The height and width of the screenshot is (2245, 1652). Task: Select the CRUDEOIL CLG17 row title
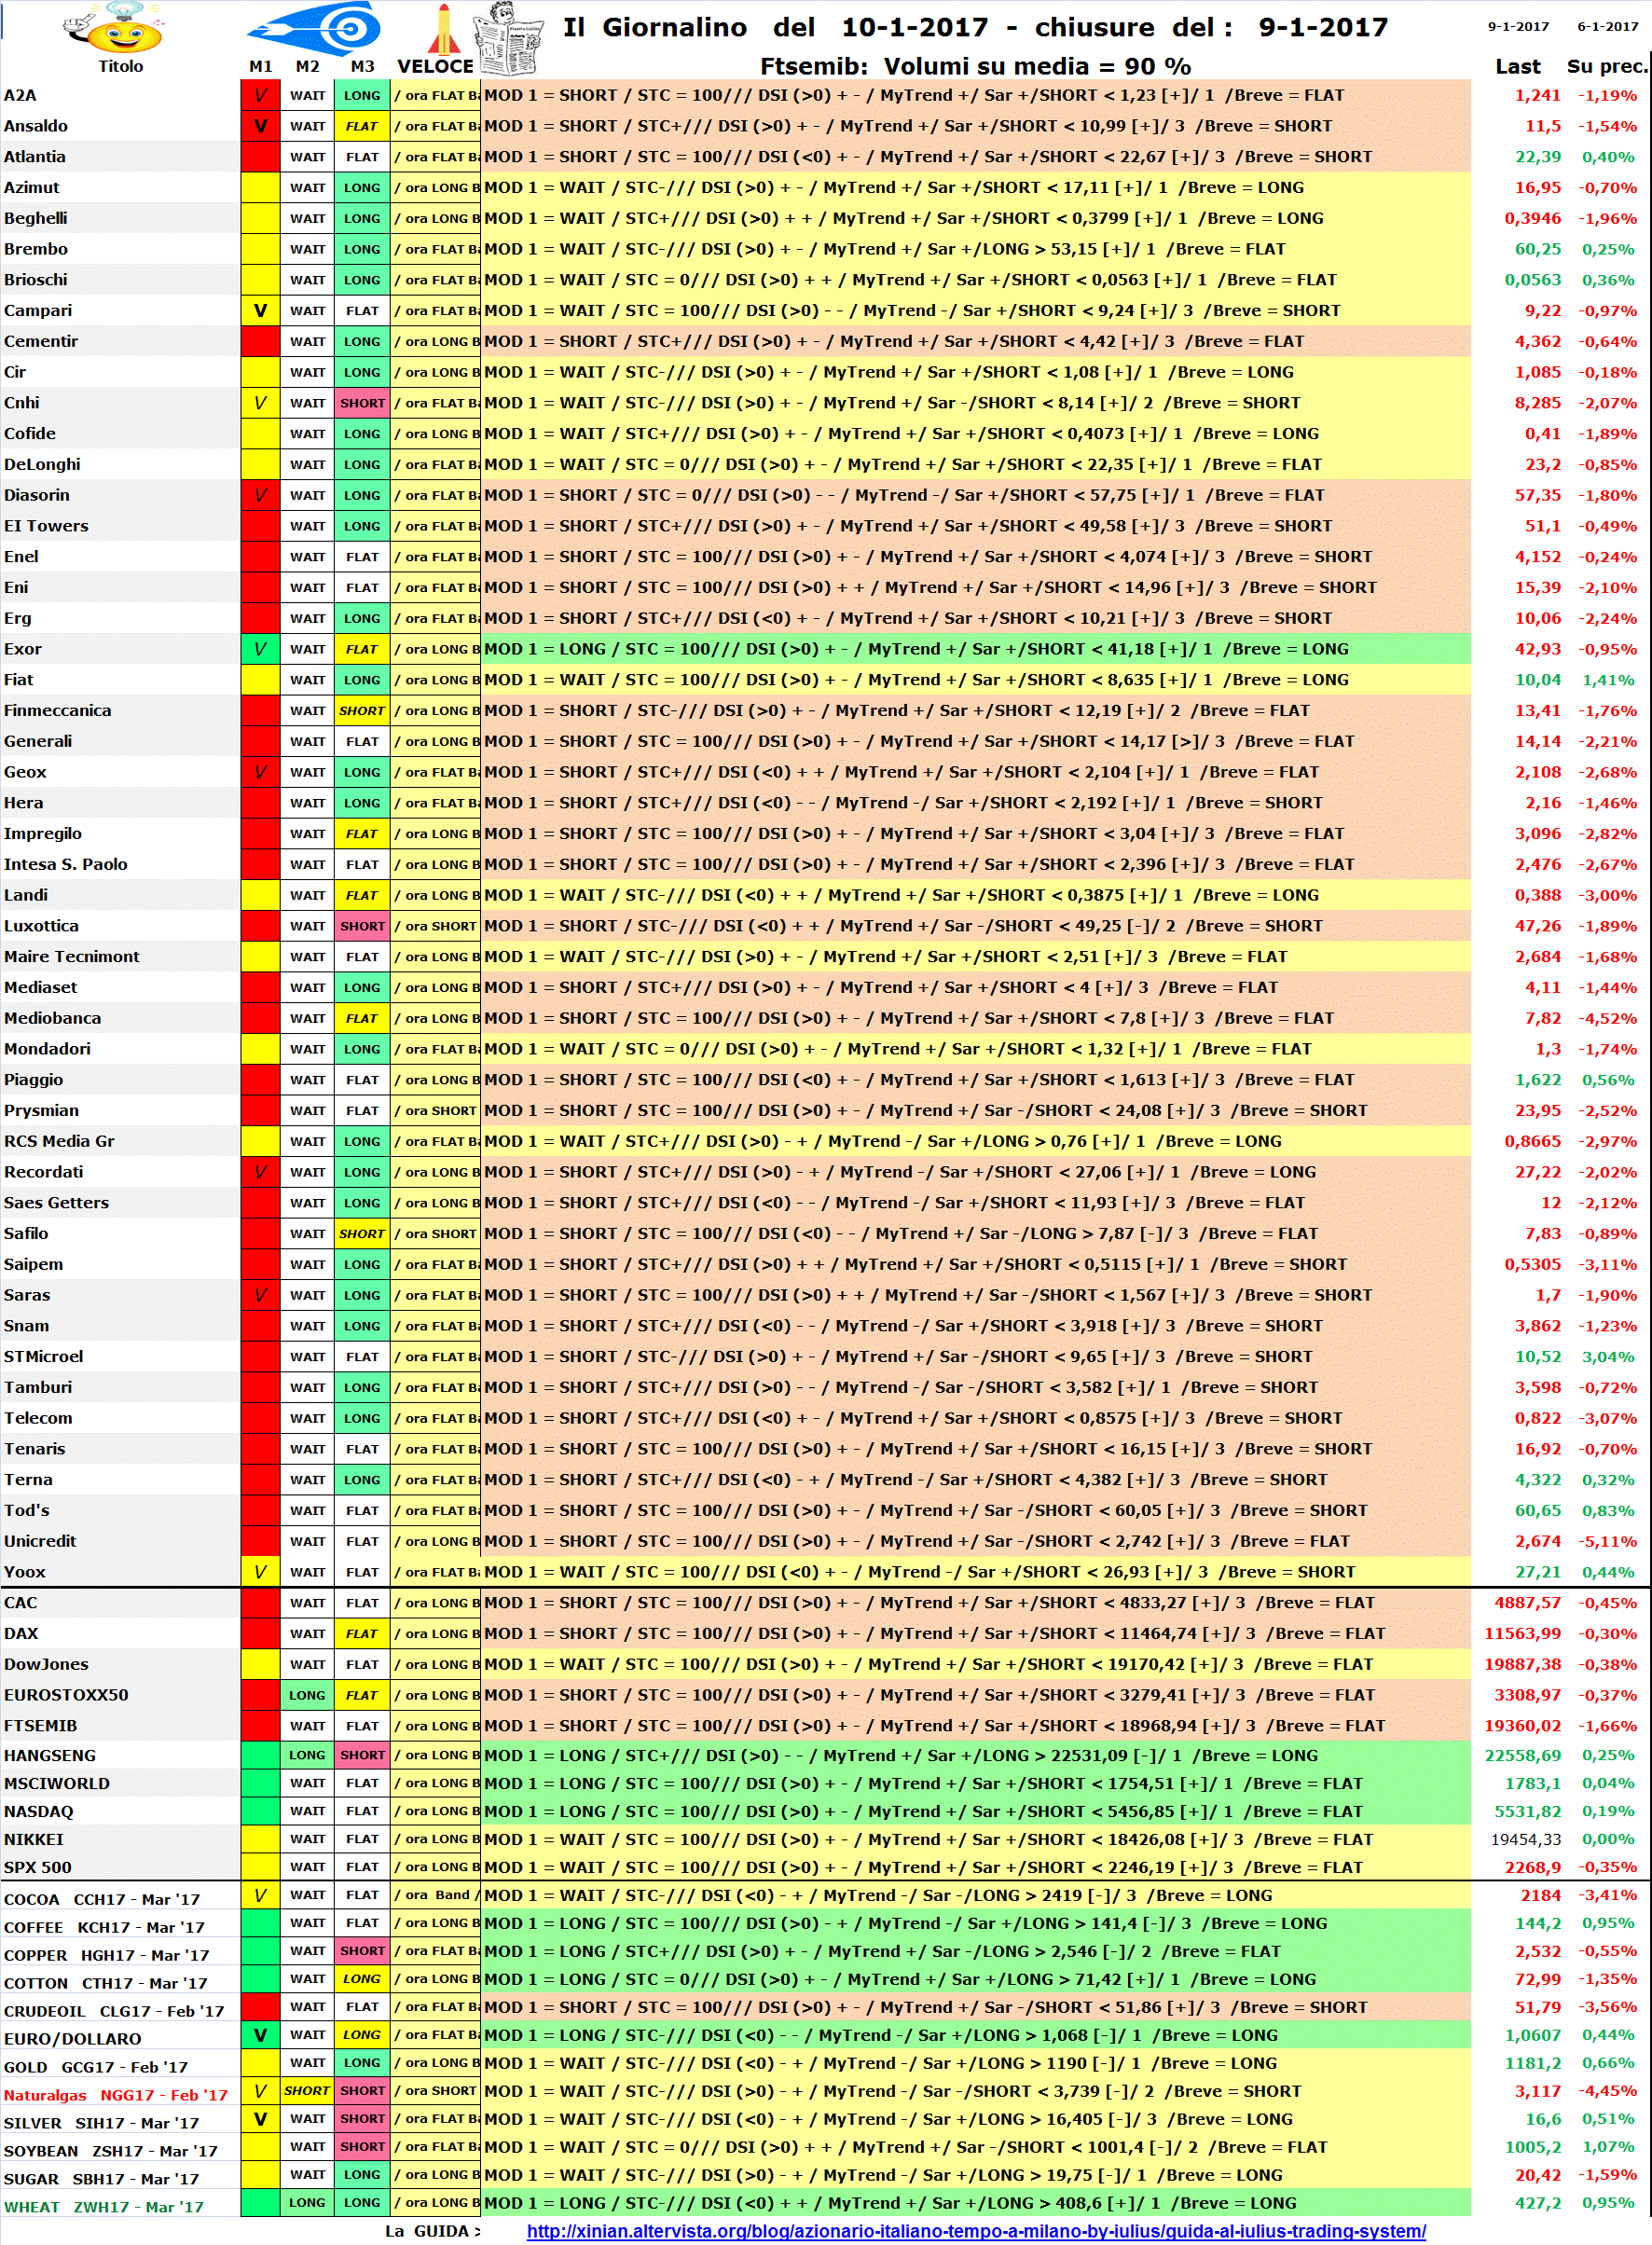[x=114, y=2012]
